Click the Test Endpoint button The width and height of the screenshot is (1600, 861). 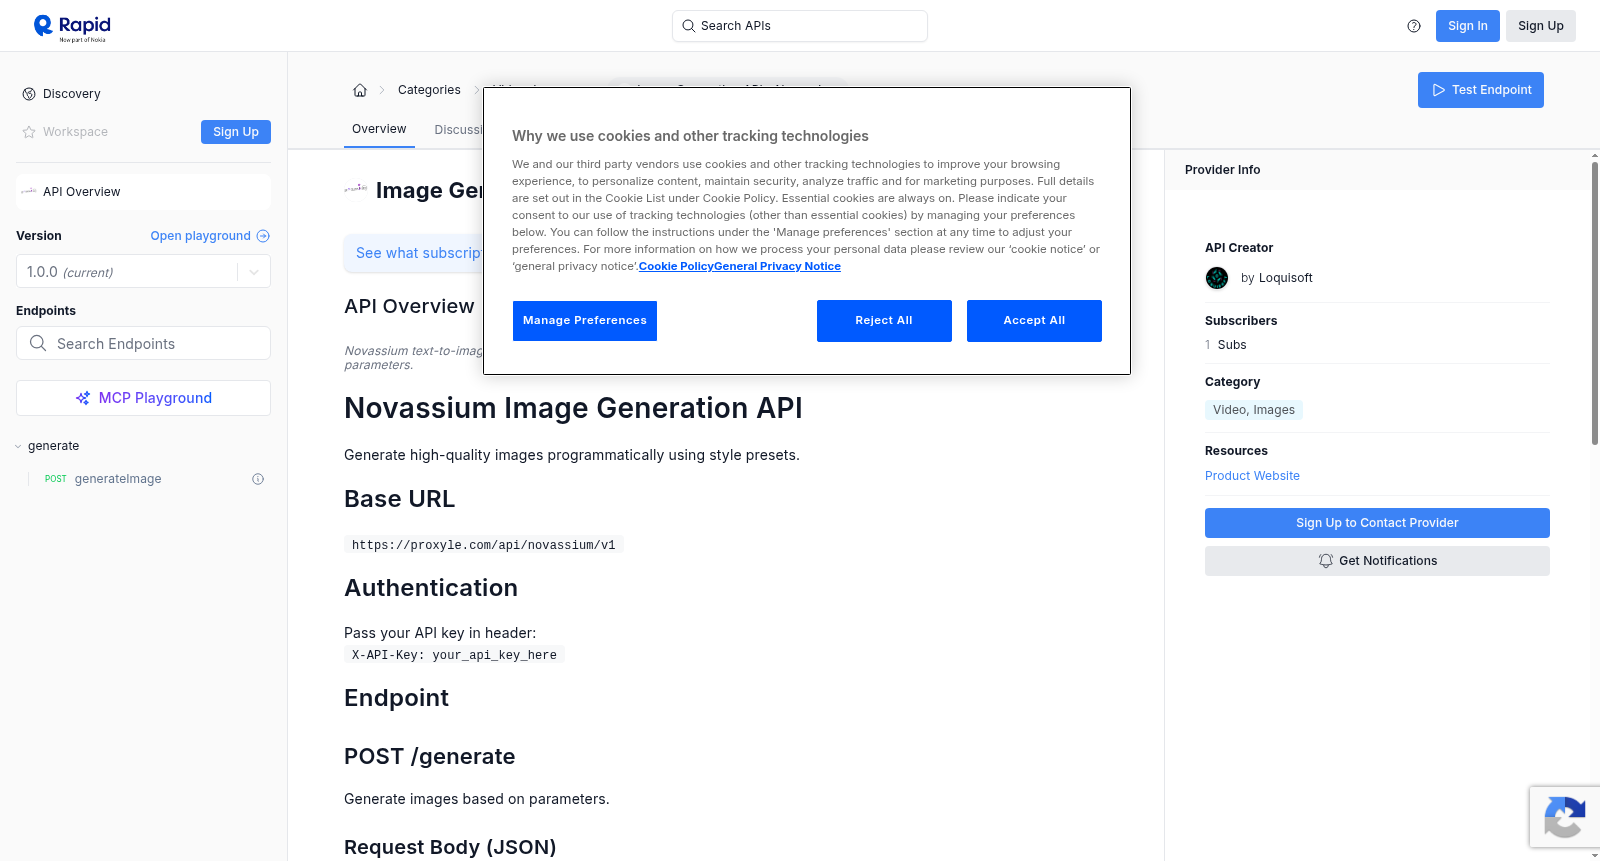[1480, 90]
